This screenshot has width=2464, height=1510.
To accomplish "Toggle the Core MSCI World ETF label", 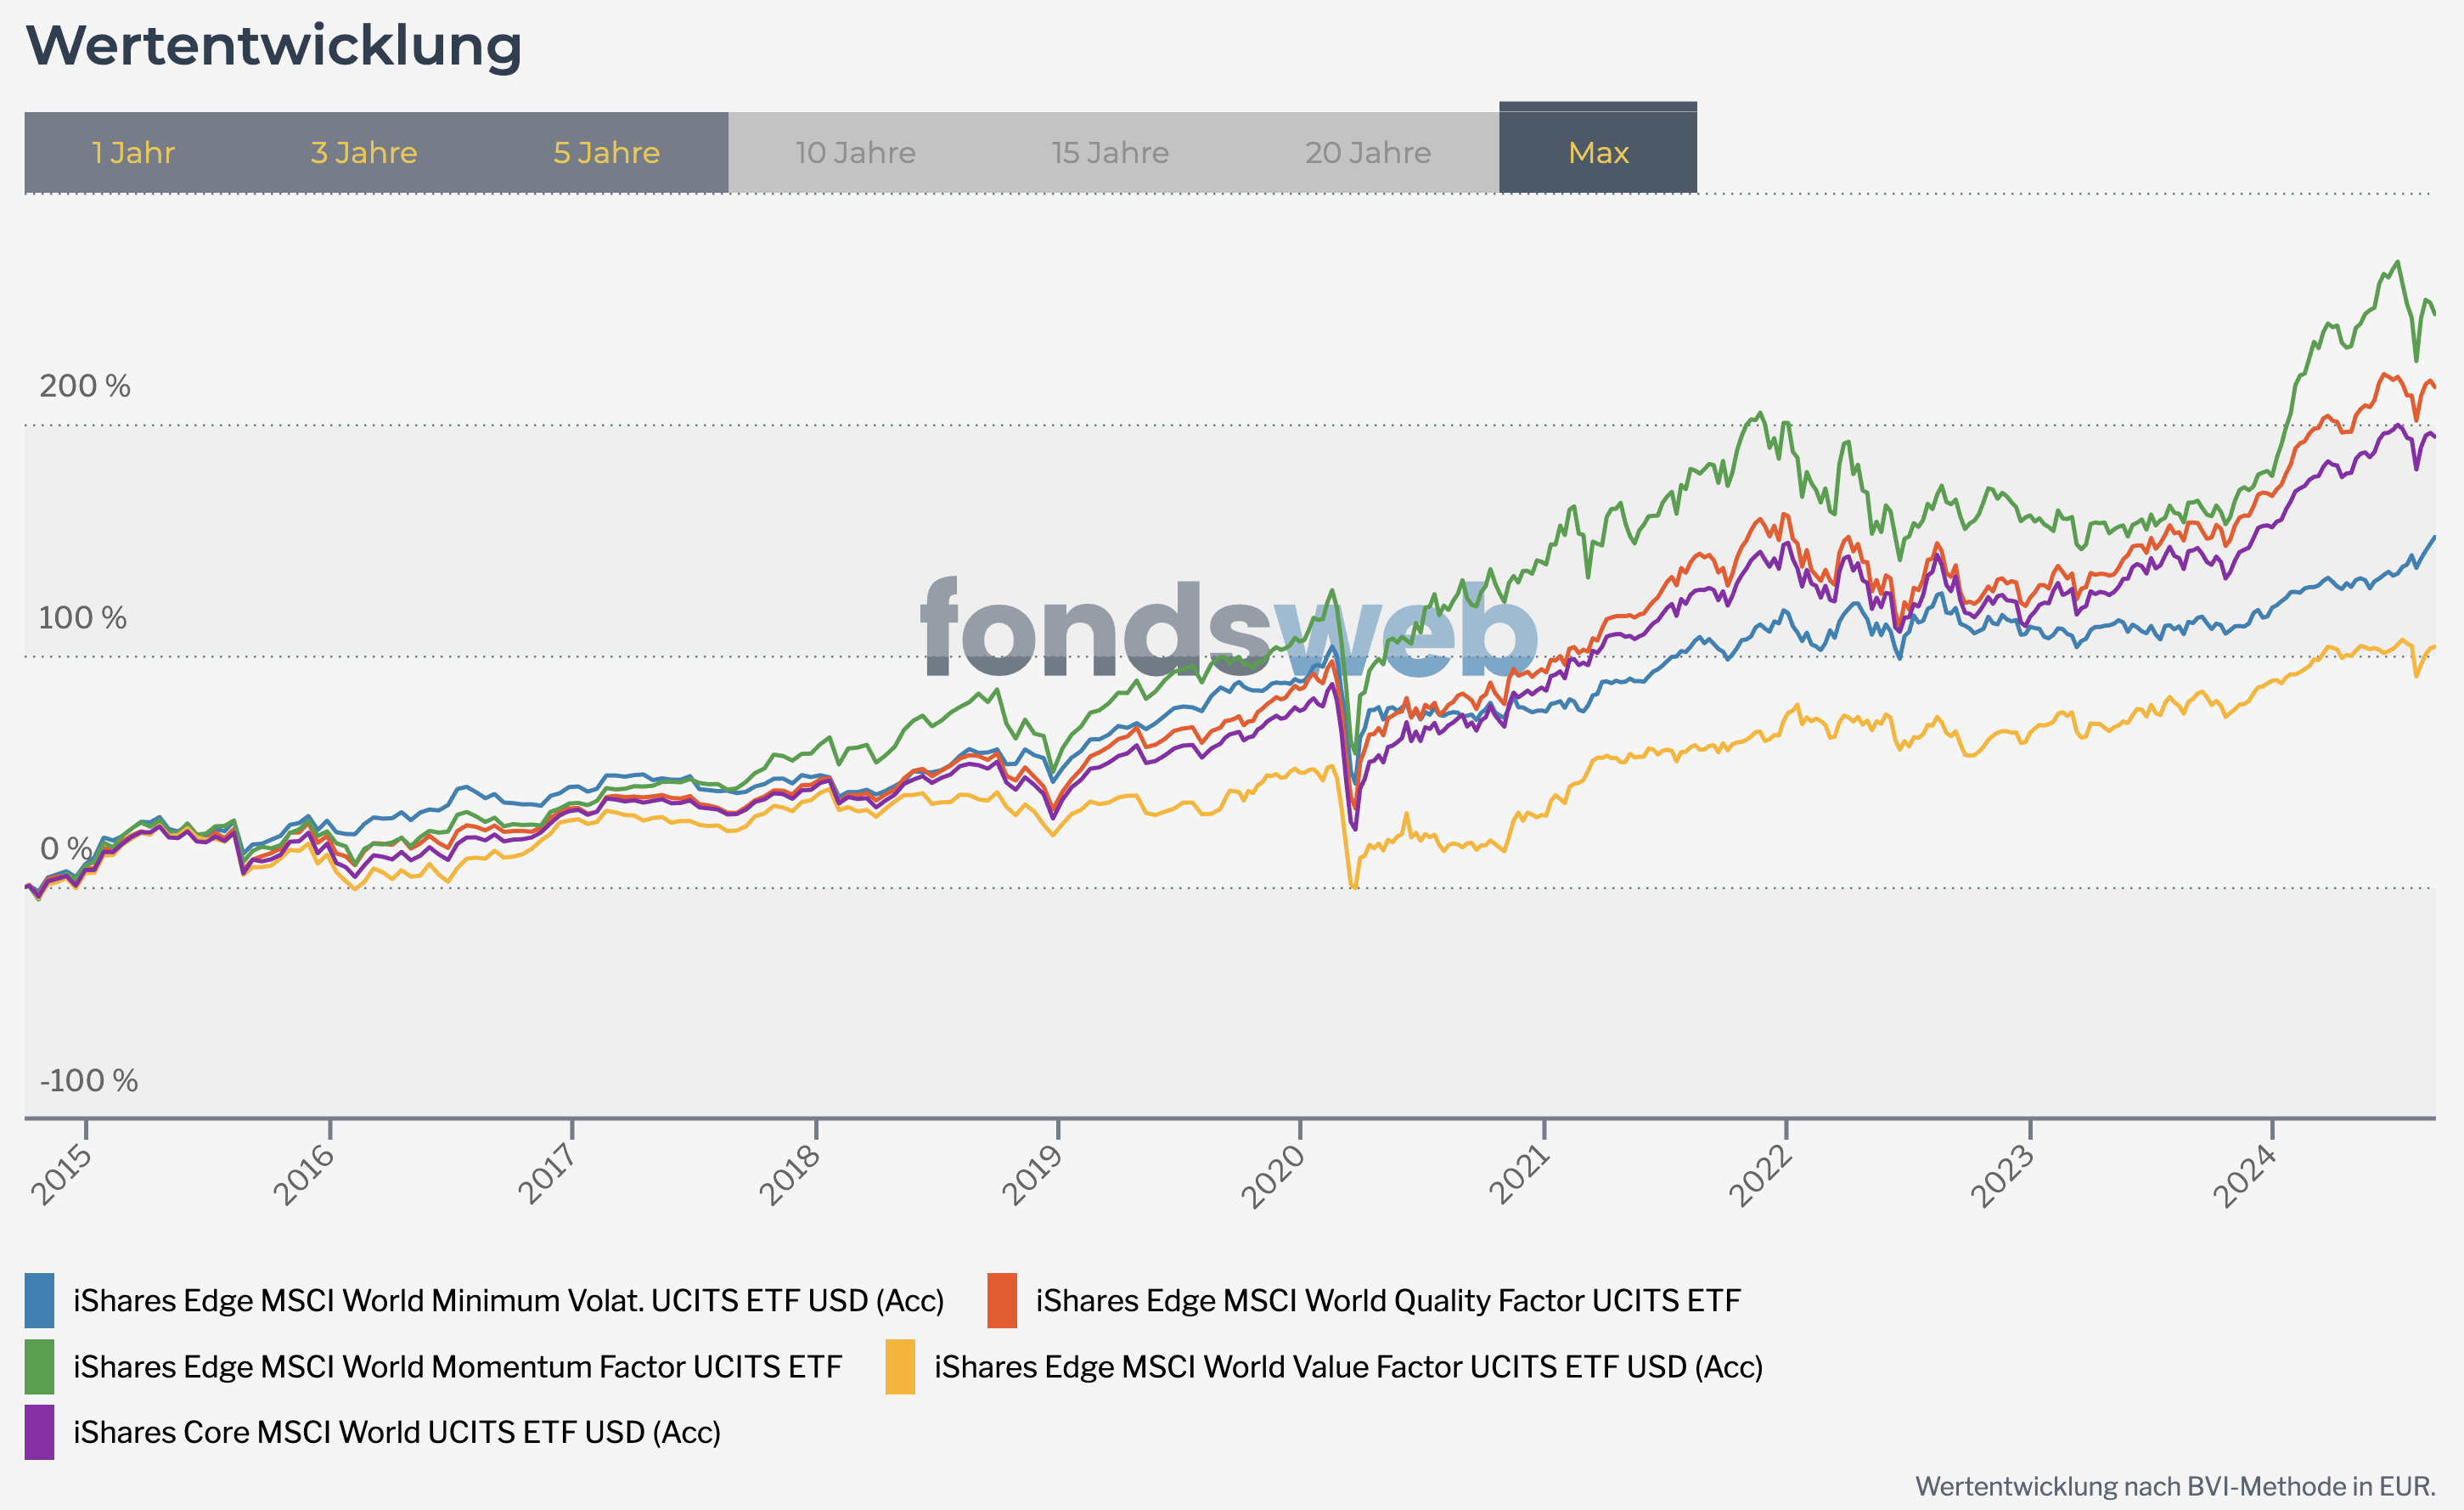I will [x=397, y=1432].
